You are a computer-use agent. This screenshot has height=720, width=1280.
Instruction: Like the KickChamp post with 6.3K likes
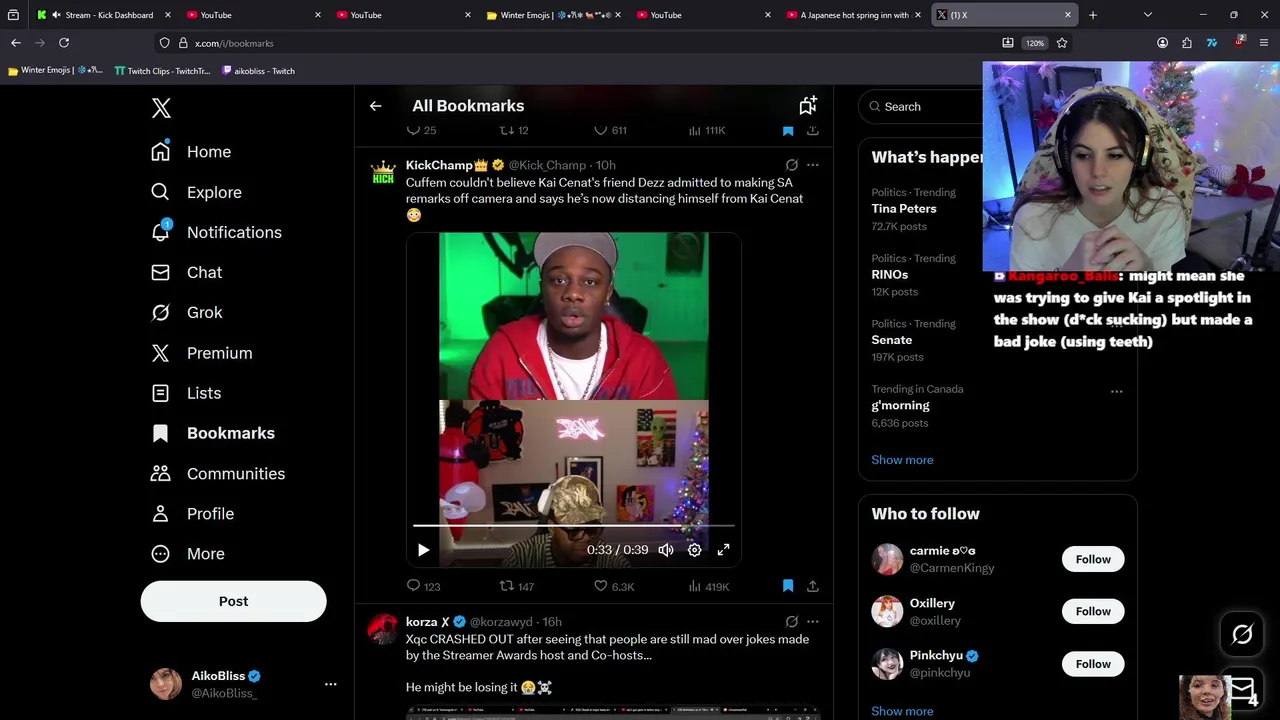pyautogui.click(x=613, y=586)
